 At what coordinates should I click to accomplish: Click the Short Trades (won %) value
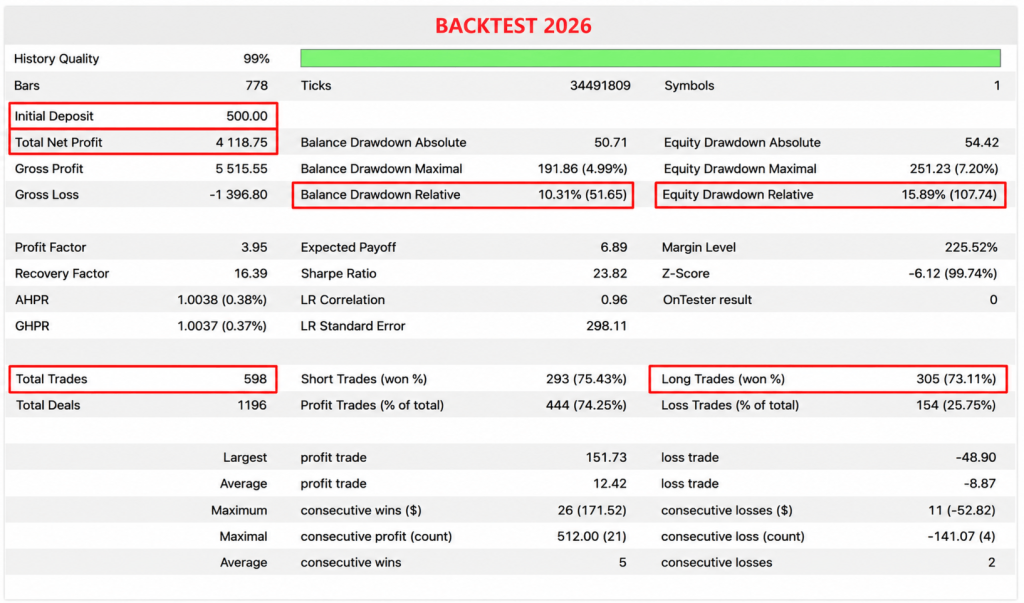tap(586, 379)
